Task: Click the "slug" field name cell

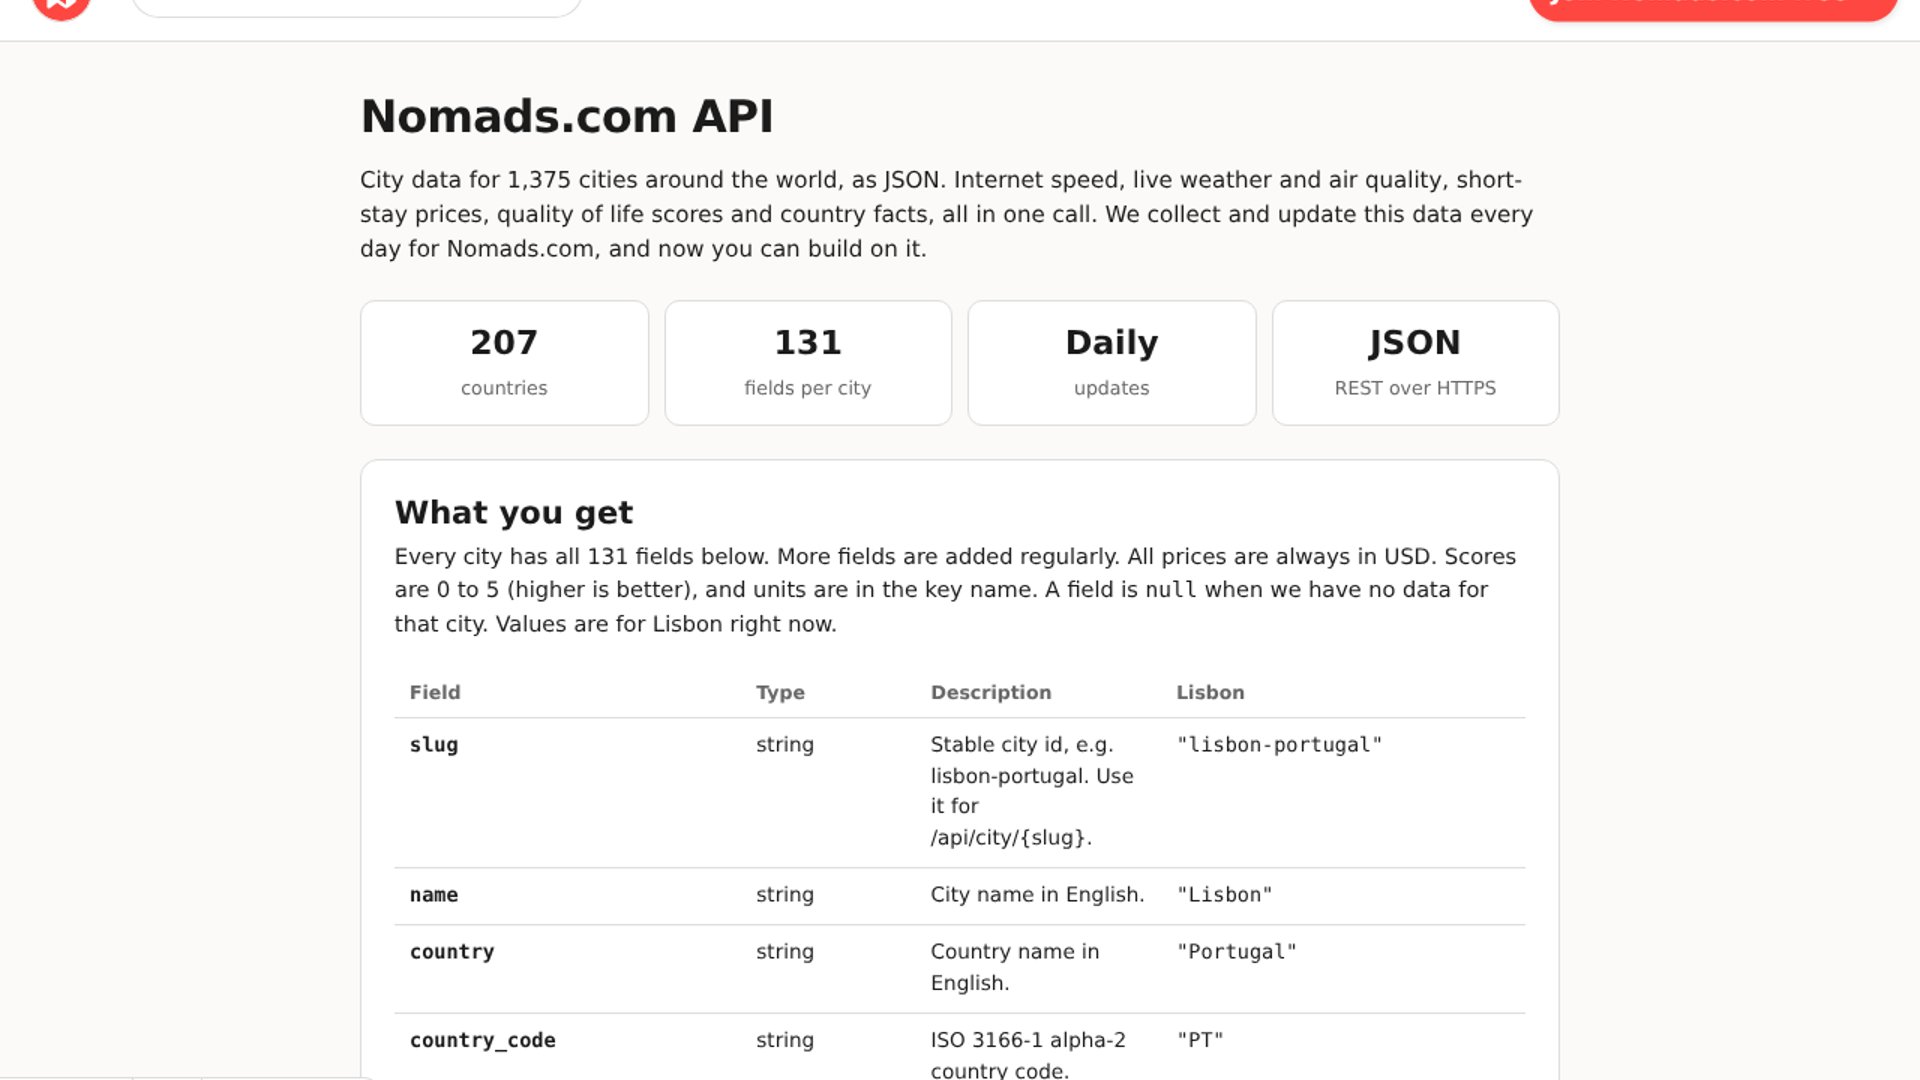Action: pos(434,745)
